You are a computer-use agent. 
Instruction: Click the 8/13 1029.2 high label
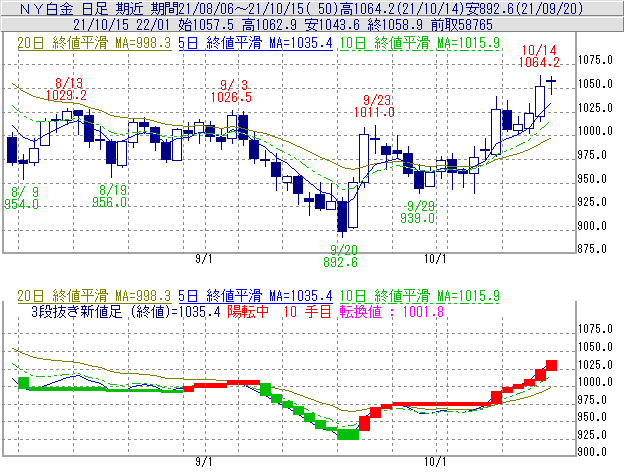(x=66, y=89)
